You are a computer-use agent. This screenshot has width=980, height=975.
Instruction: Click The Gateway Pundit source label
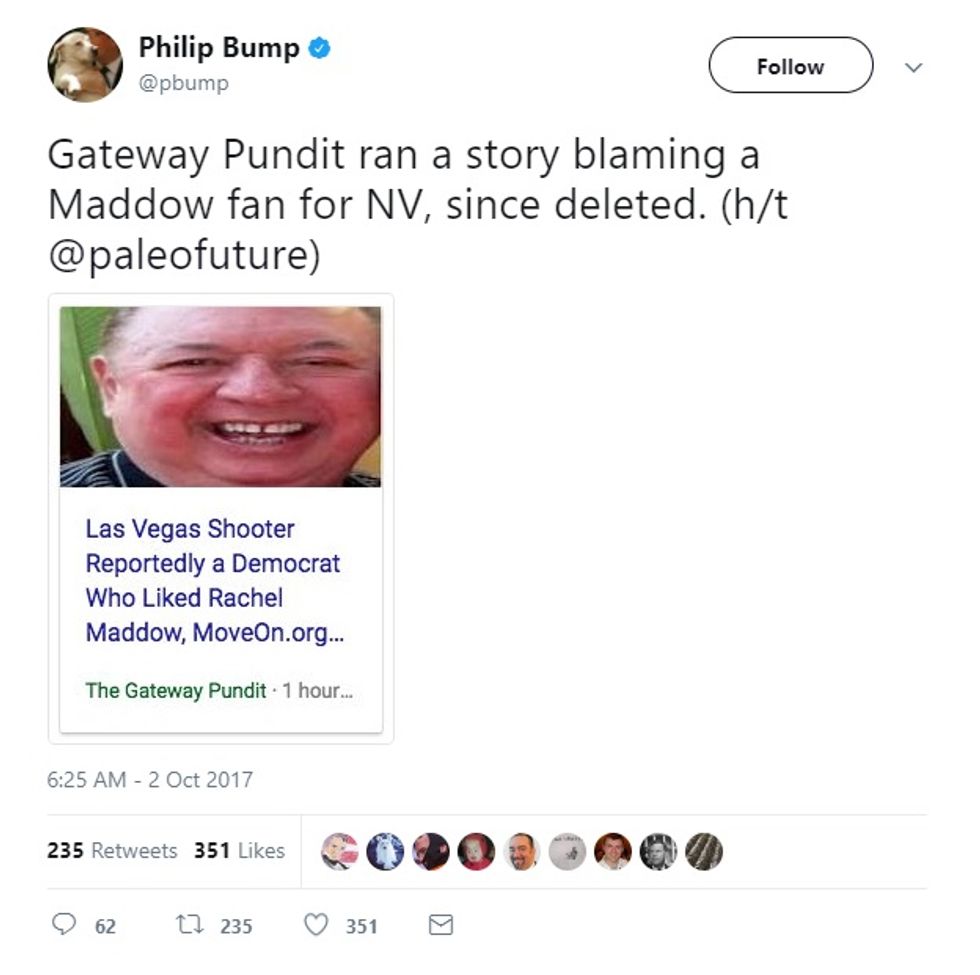pos(176,690)
